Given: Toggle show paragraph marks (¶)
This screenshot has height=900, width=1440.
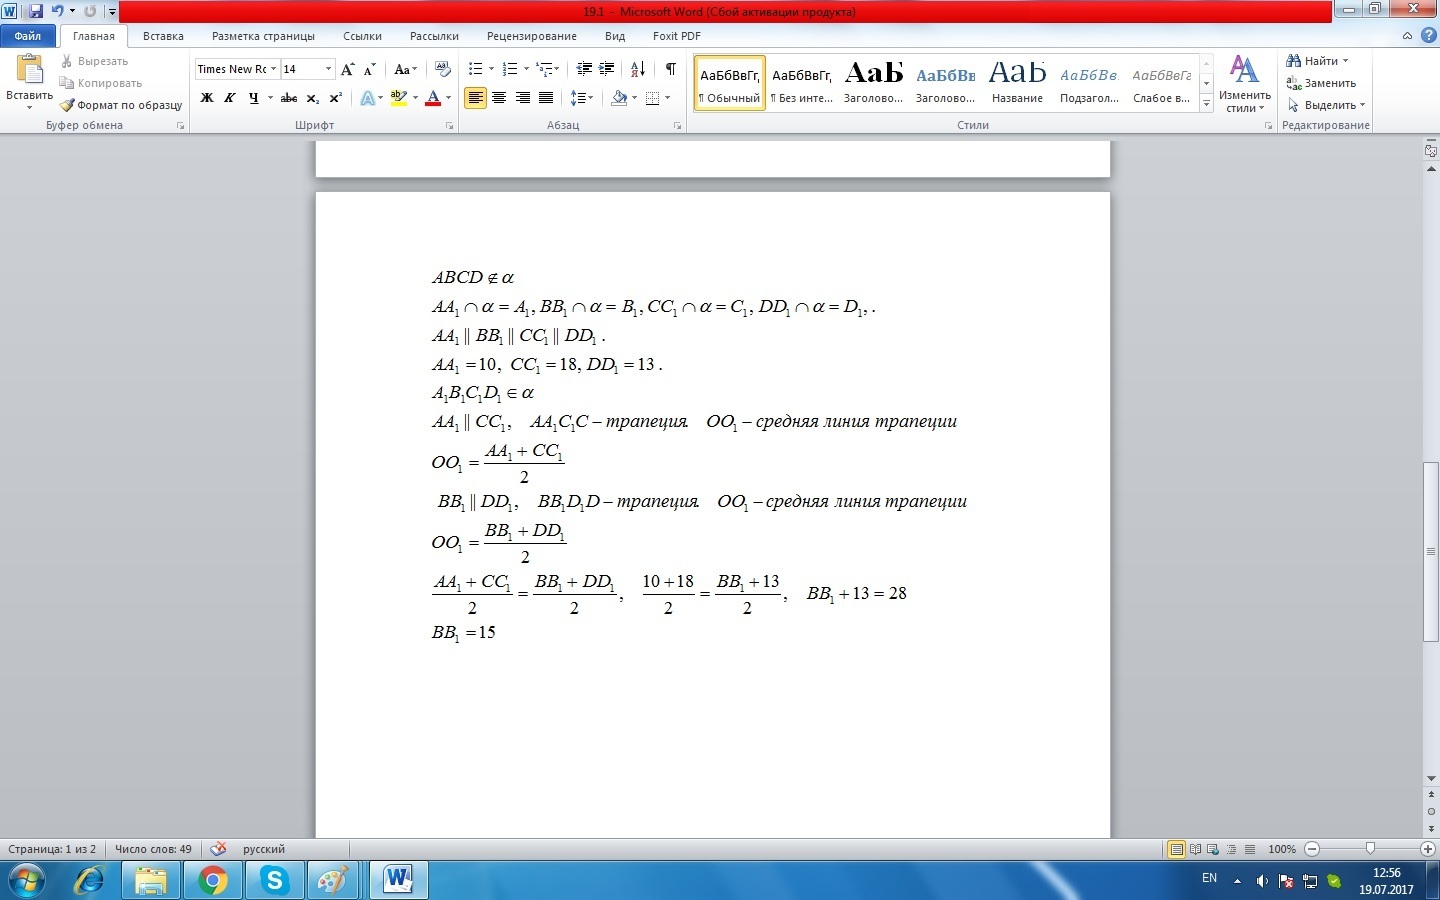Looking at the screenshot, I should coord(670,69).
